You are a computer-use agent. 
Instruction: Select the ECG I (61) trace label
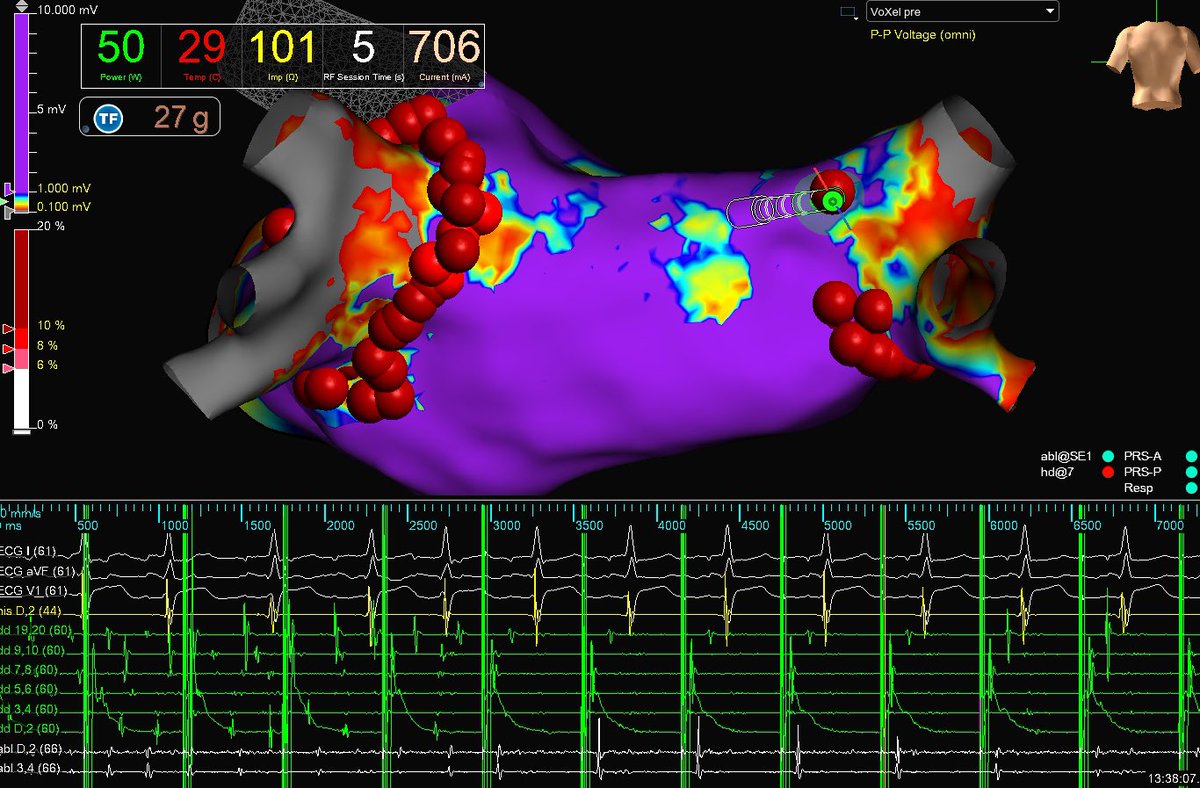29,551
